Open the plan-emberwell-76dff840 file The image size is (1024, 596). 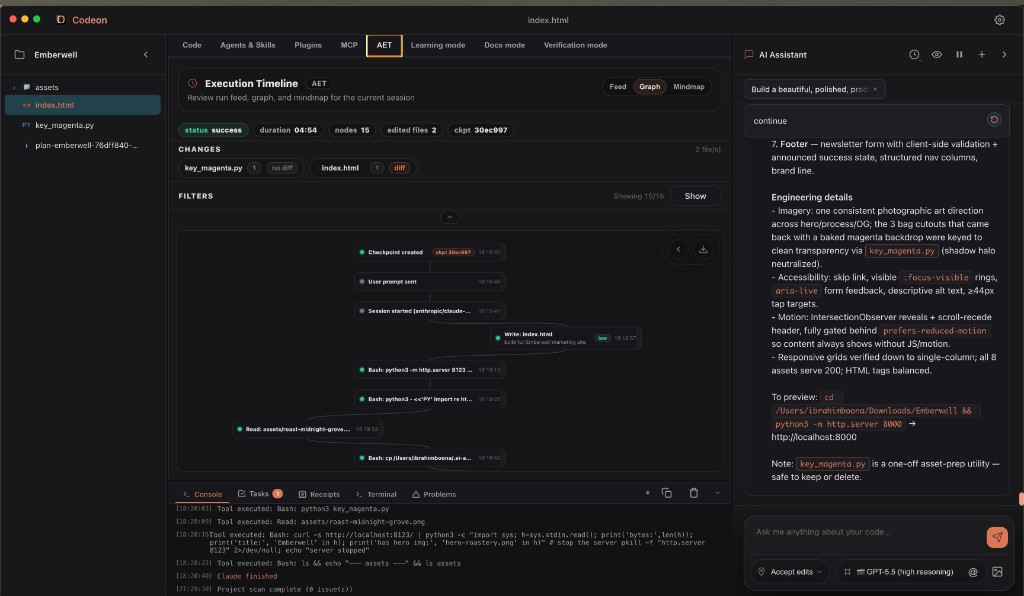tap(82, 146)
